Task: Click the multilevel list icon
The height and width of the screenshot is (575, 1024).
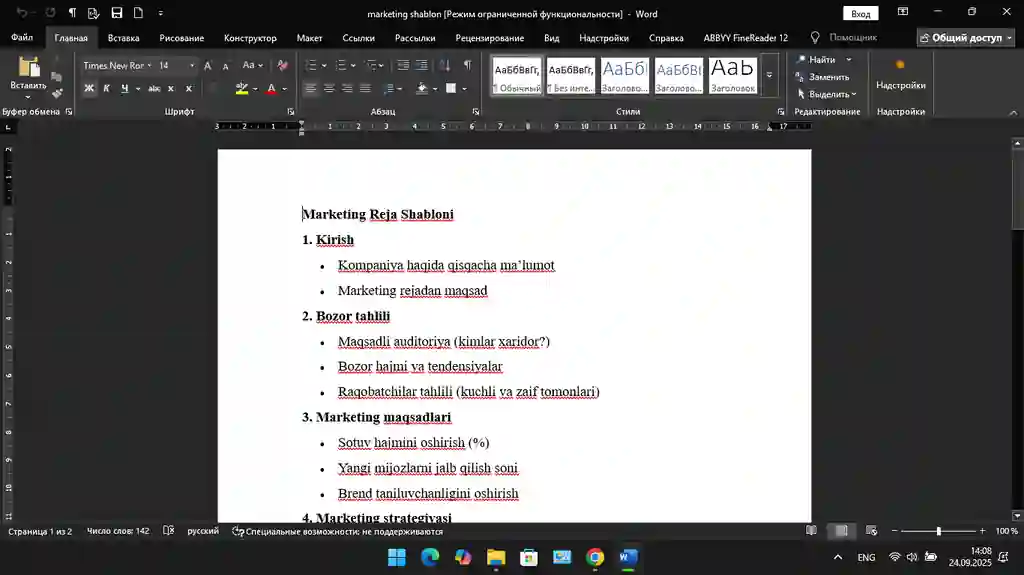Action: click(x=371, y=65)
